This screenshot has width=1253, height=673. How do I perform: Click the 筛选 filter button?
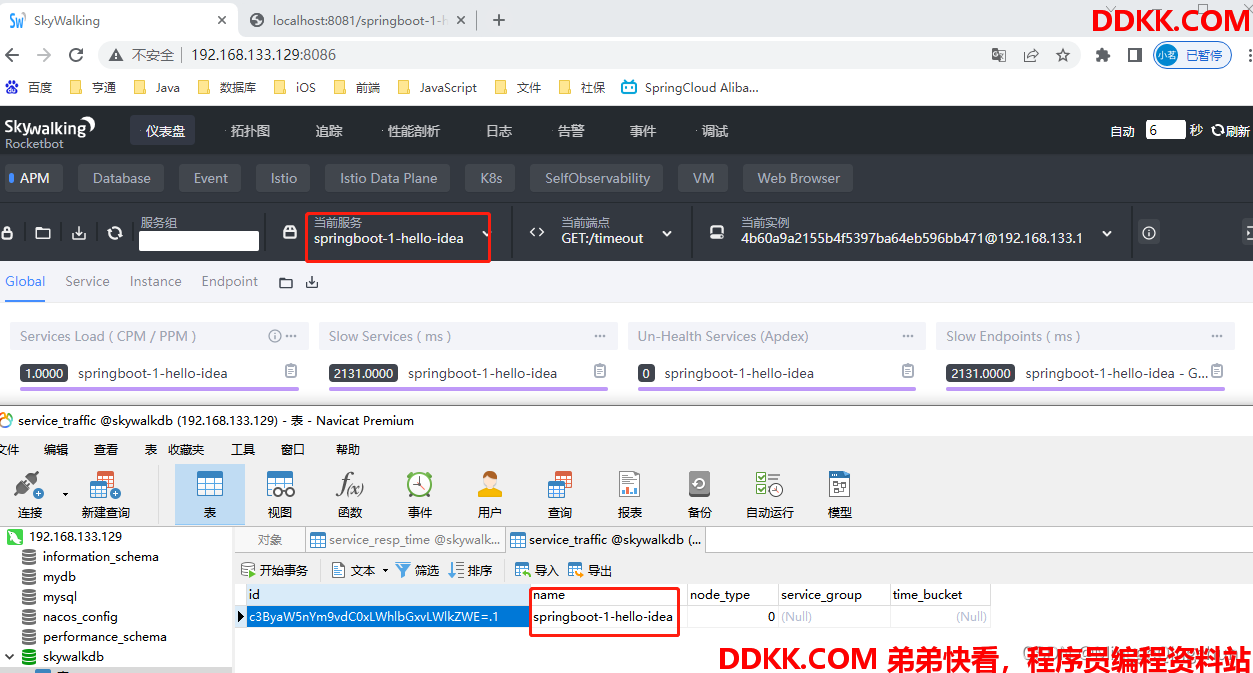(417, 570)
